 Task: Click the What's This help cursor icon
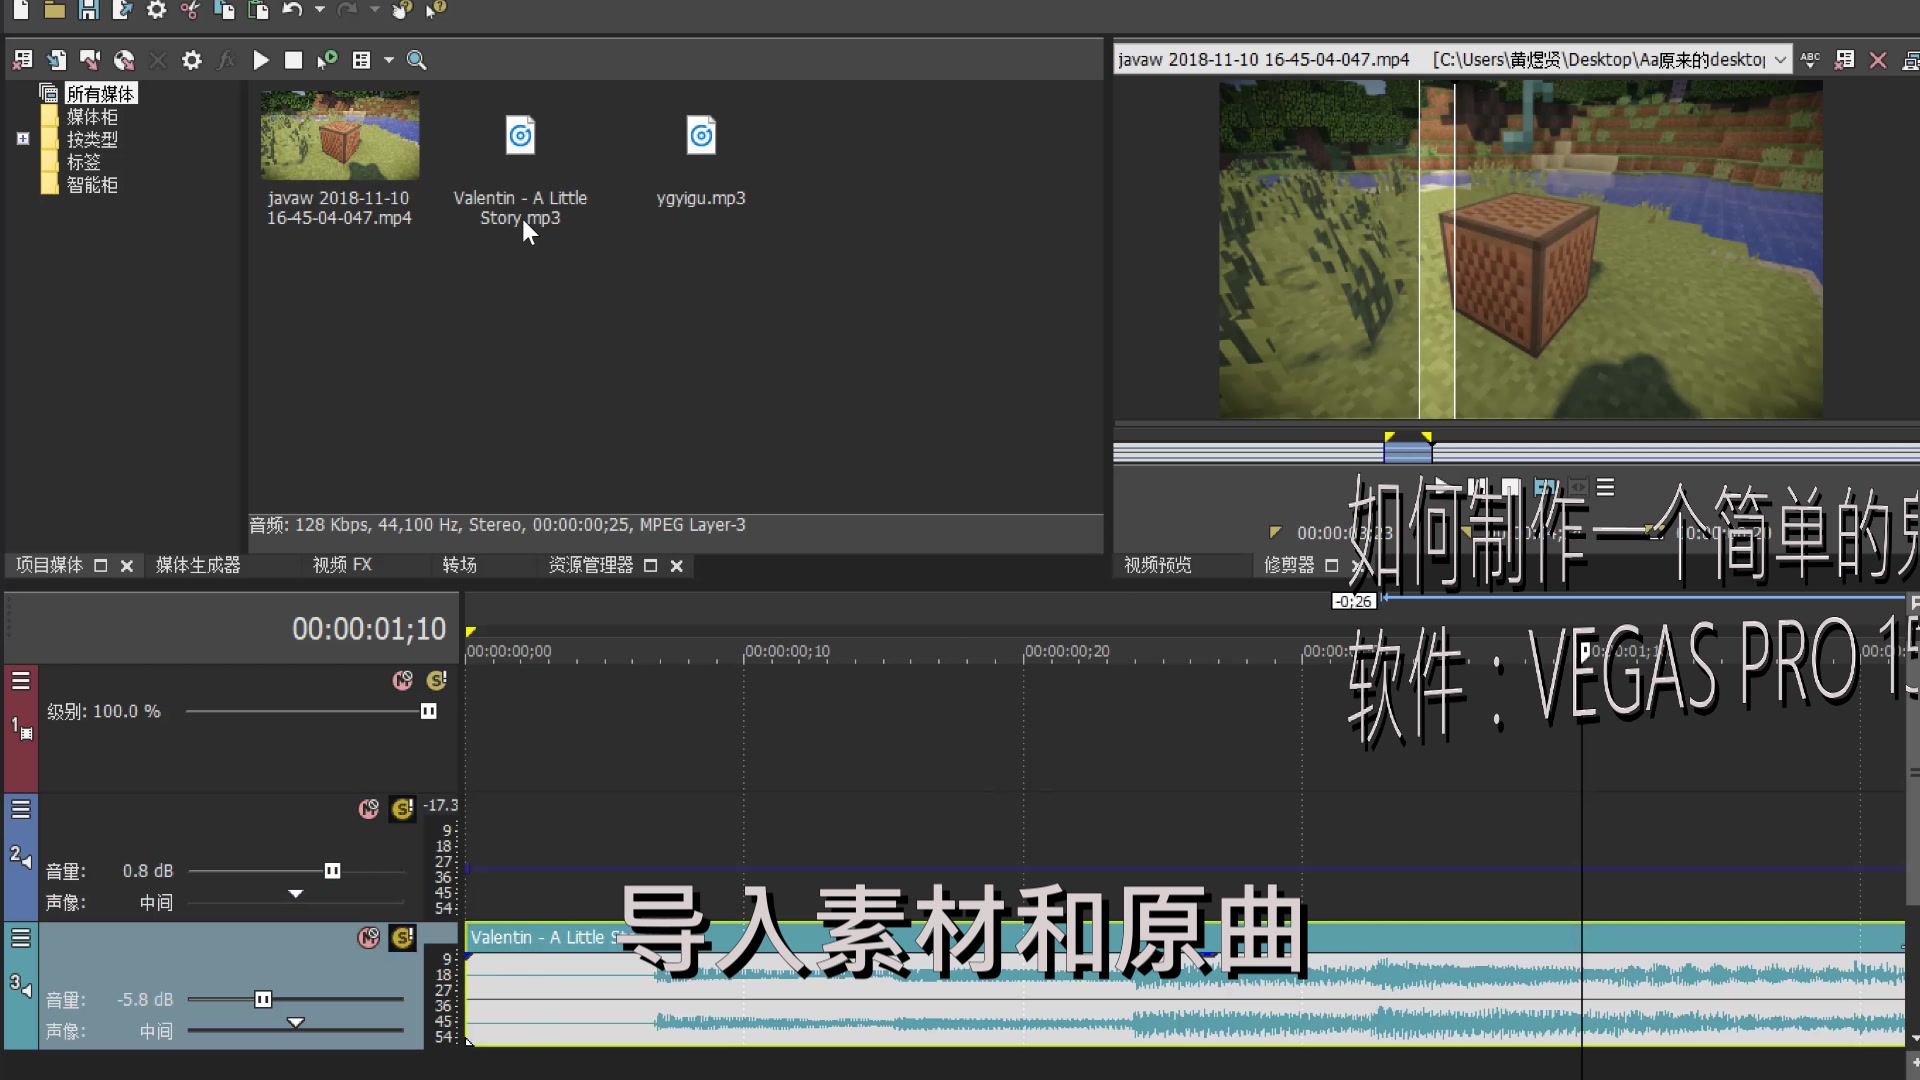436,10
